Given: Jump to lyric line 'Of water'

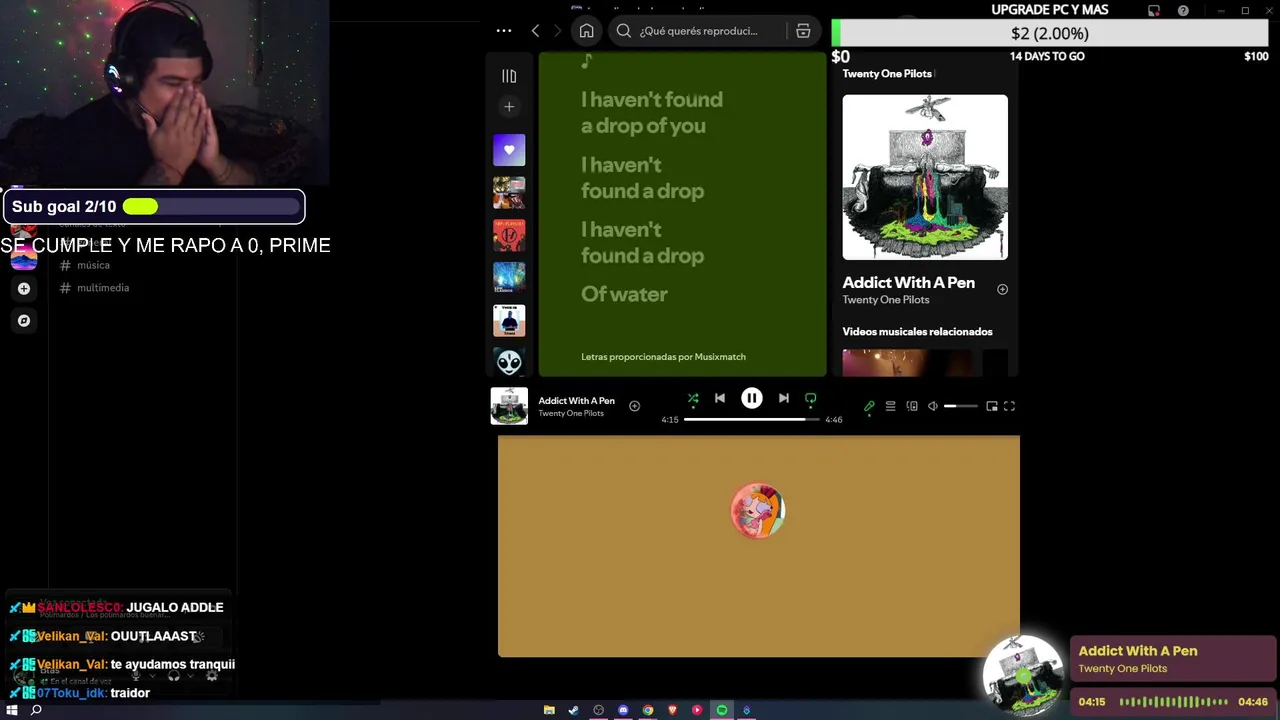Looking at the screenshot, I should [x=624, y=294].
